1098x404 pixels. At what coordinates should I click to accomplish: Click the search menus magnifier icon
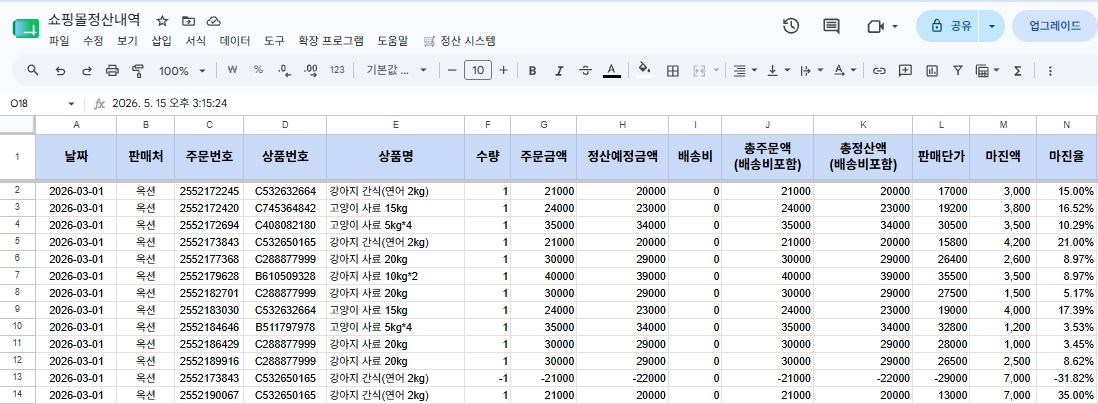point(32,70)
